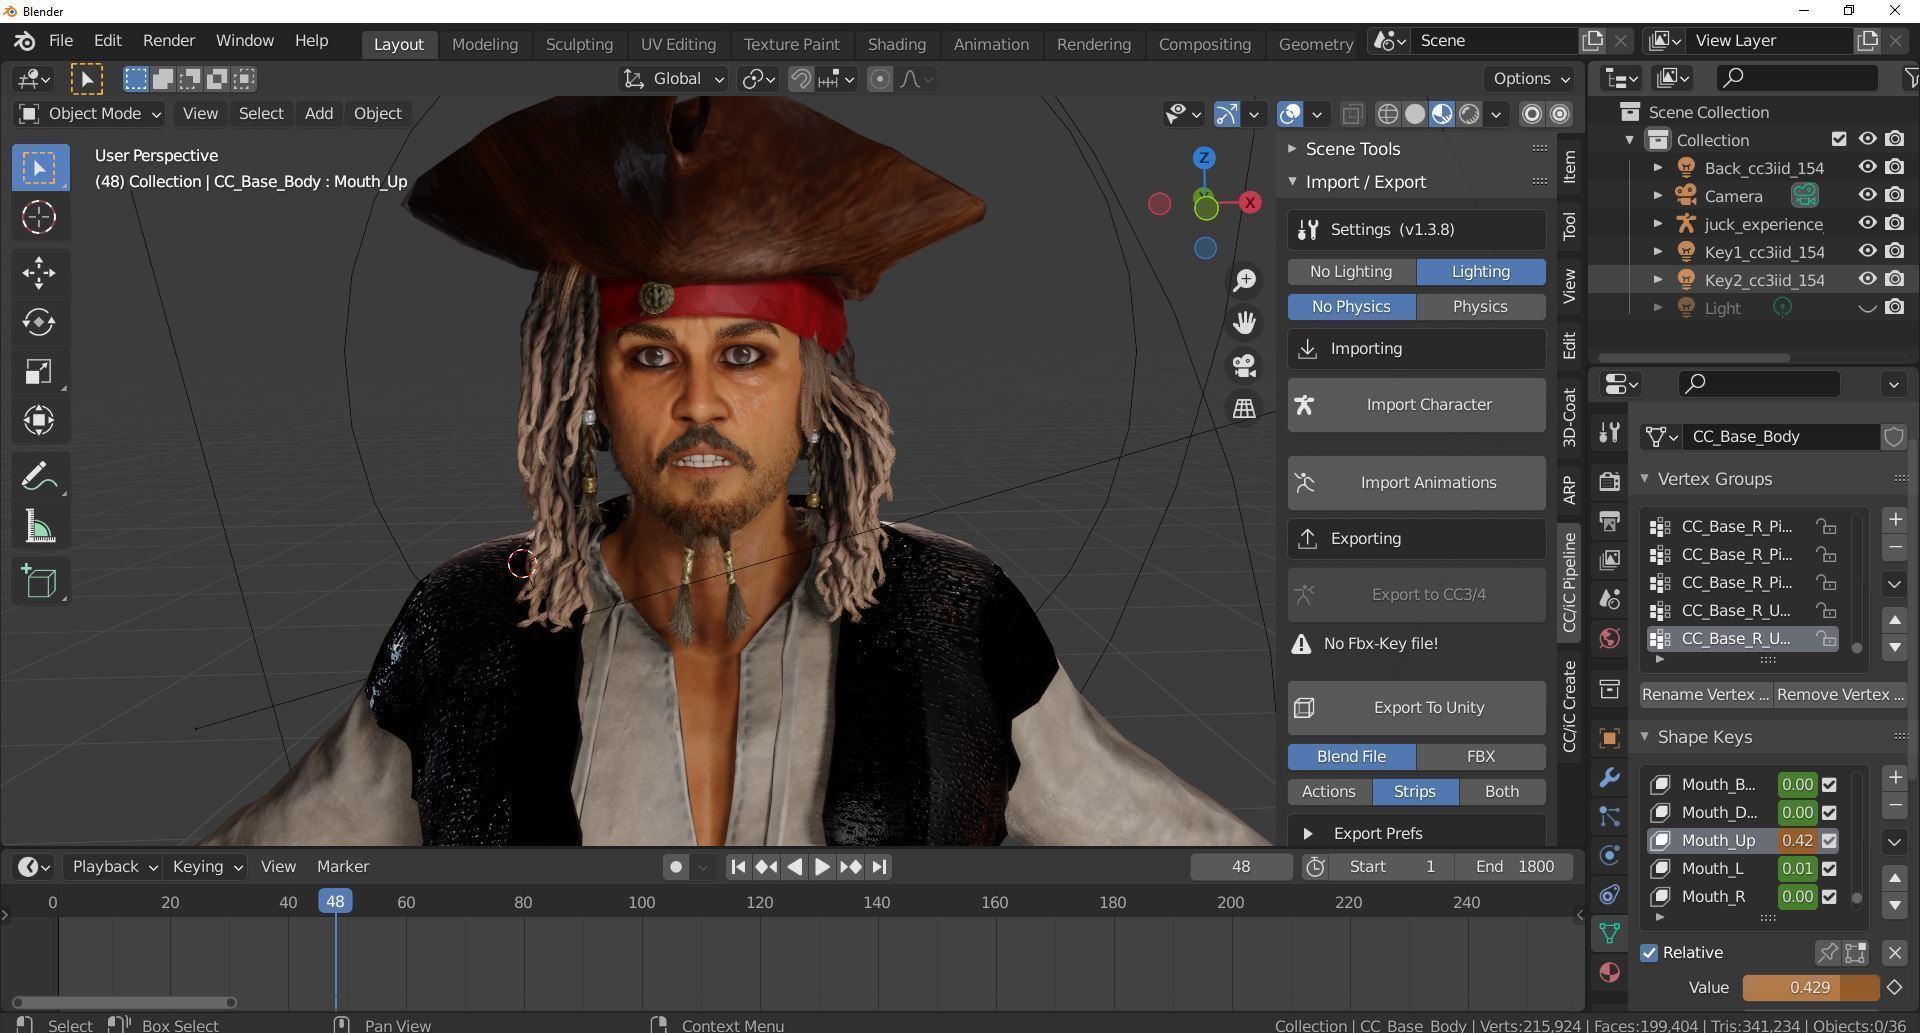Toggle the snapping magnet button
The width and height of the screenshot is (1920, 1033).
[x=800, y=79]
